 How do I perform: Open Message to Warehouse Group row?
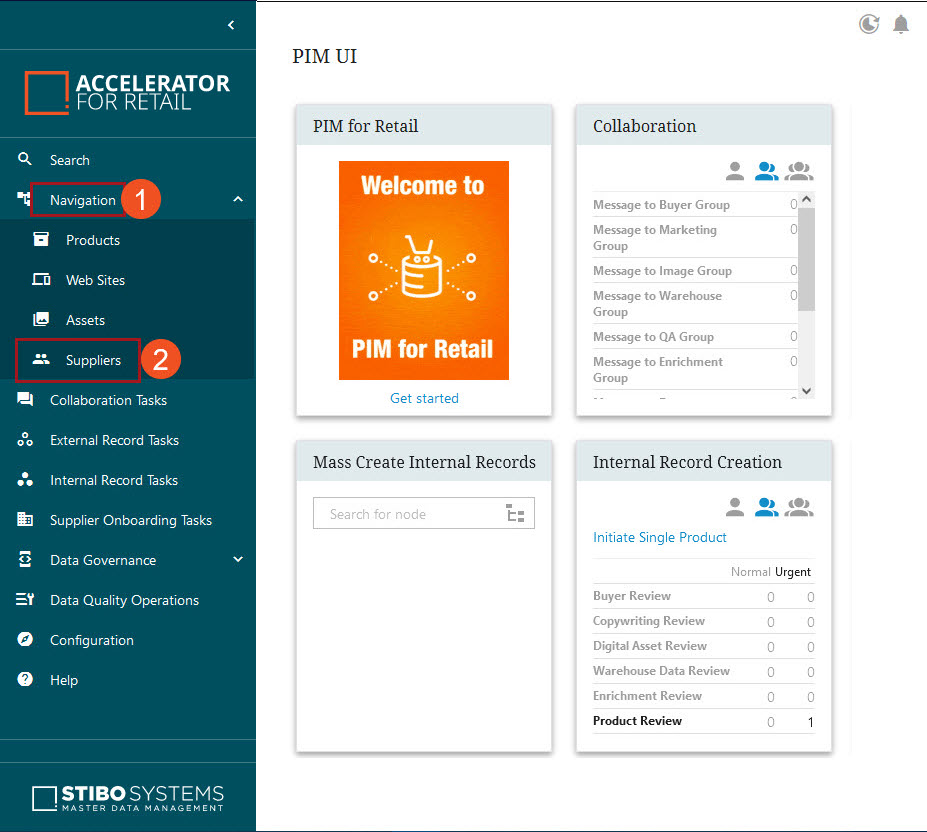695,303
